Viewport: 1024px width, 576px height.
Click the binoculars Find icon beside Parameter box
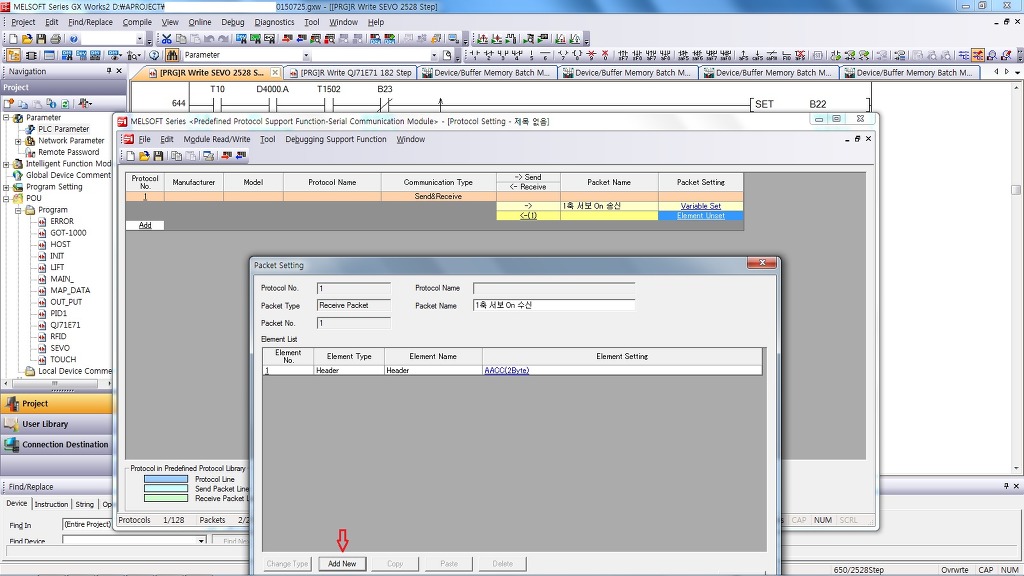point(172,55)
